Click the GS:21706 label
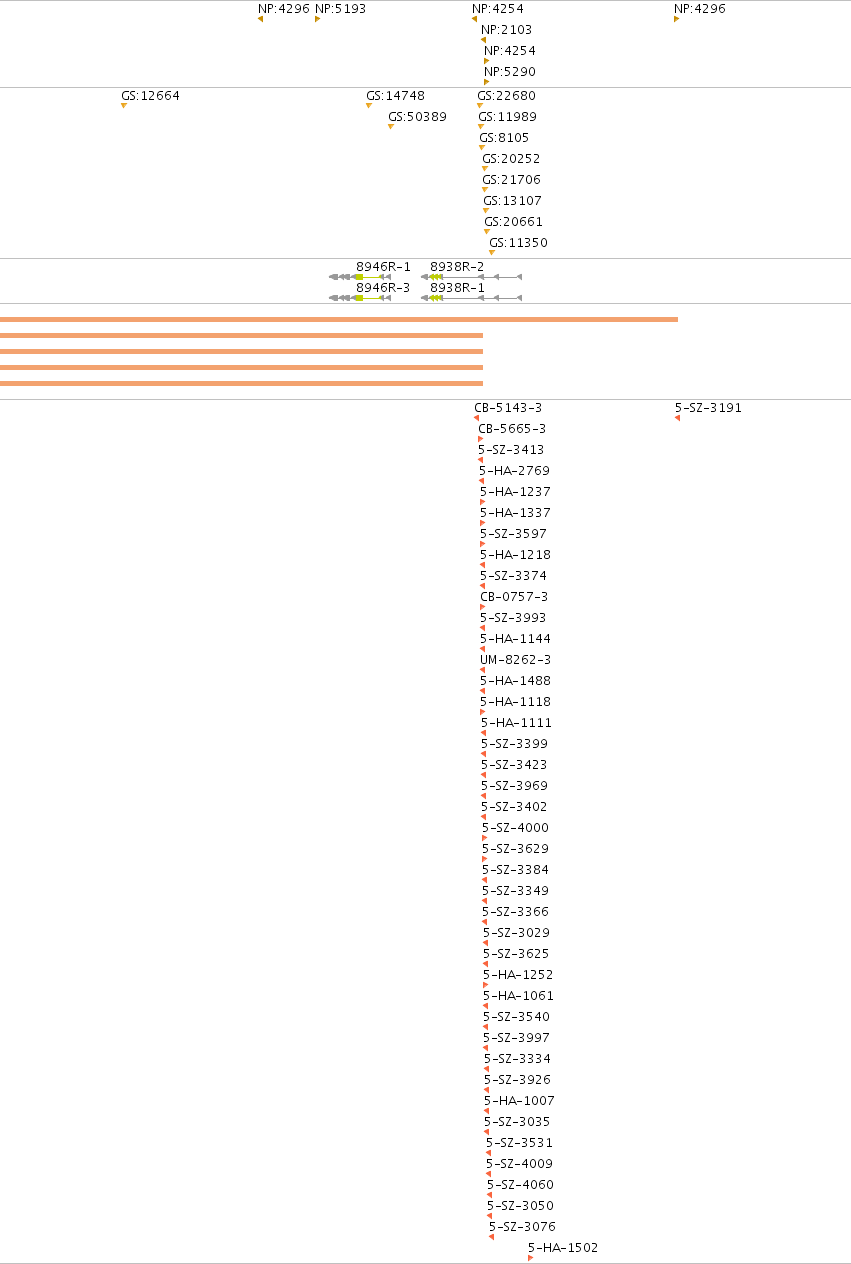This screenshot has height=1264, width=851. click(511, 181)
